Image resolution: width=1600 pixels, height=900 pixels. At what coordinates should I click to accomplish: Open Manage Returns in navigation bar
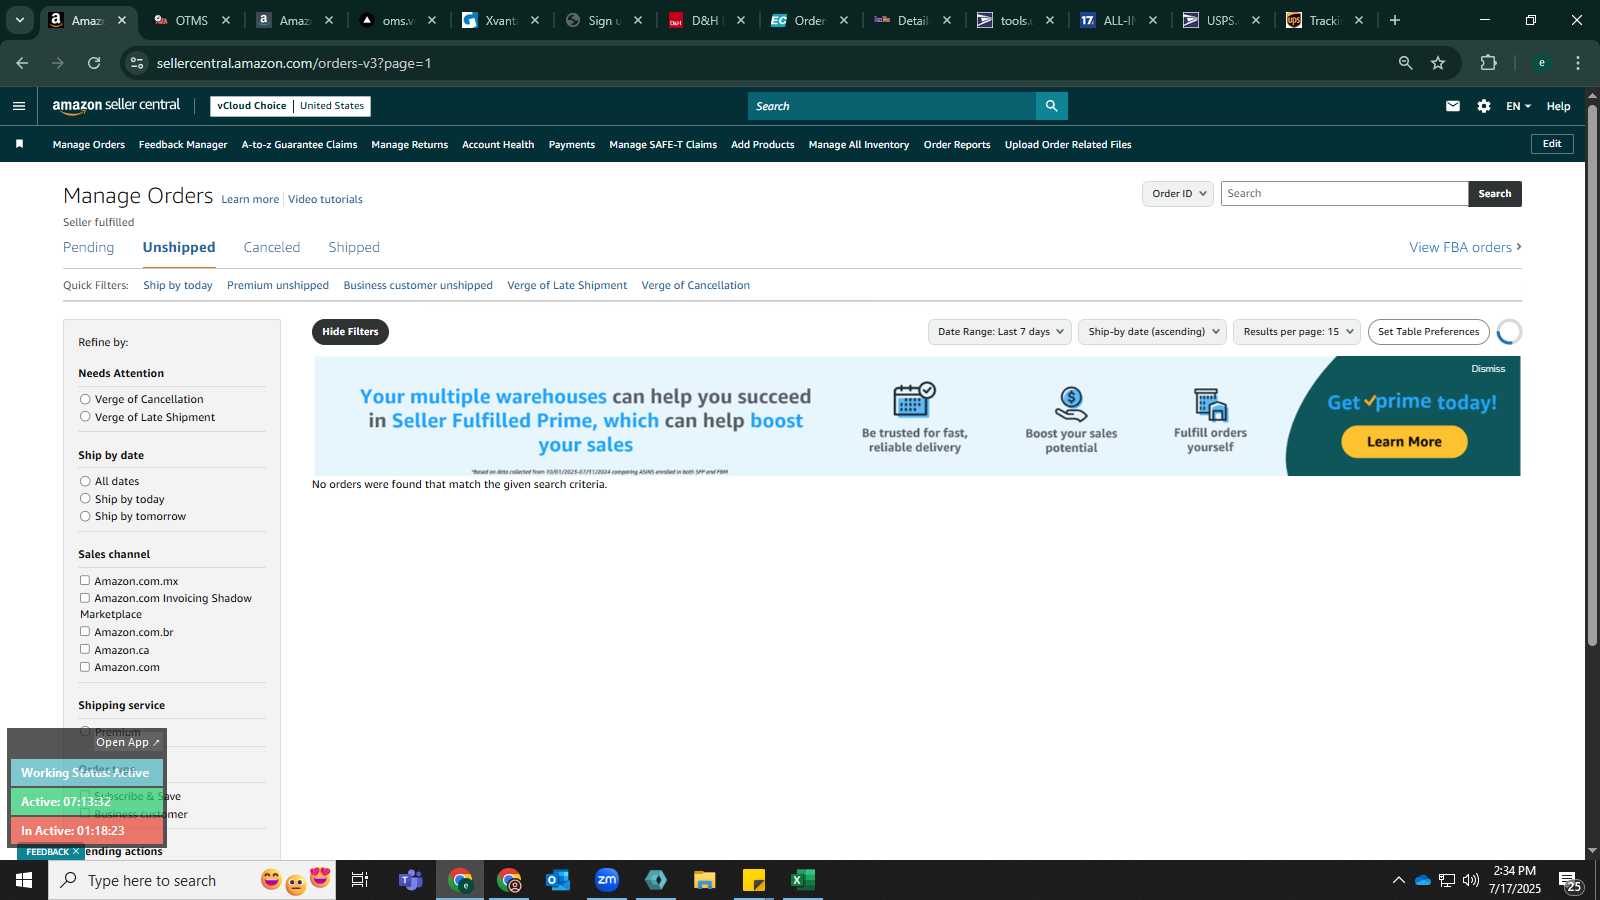click(x=410, y=145)
